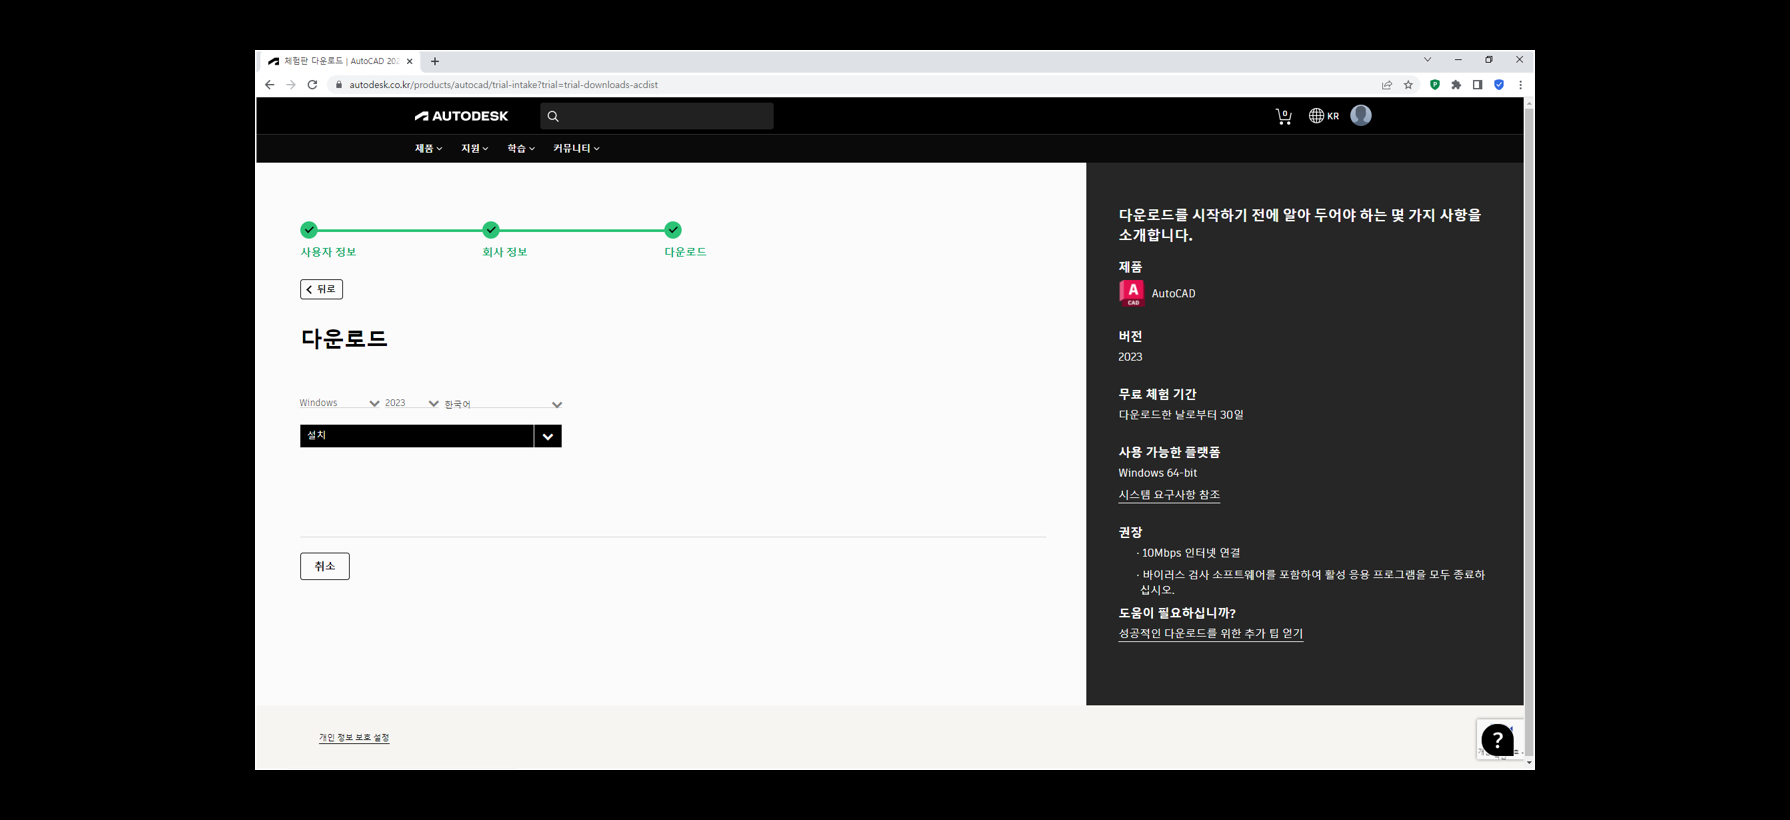Viewport: 1790px width, 820px height.
Task: Open a new browser tab with the plus icon
Action: tap(435, 61)
